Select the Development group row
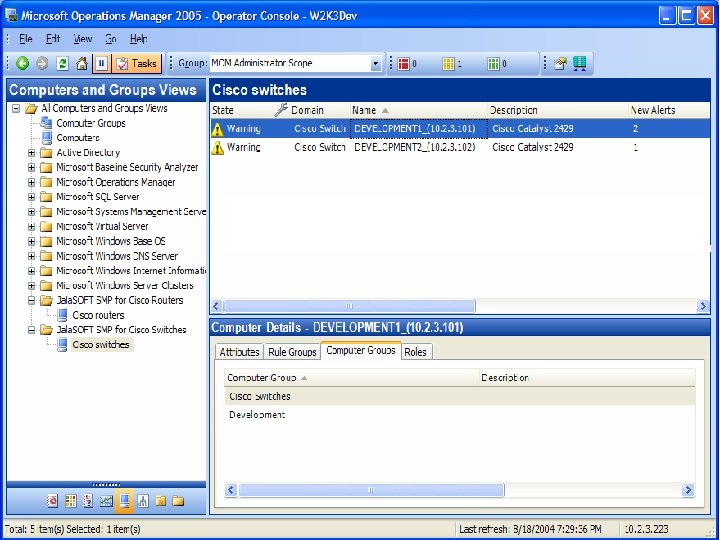The height and width of the screenshot is (540, 720). tap(460, 415)
